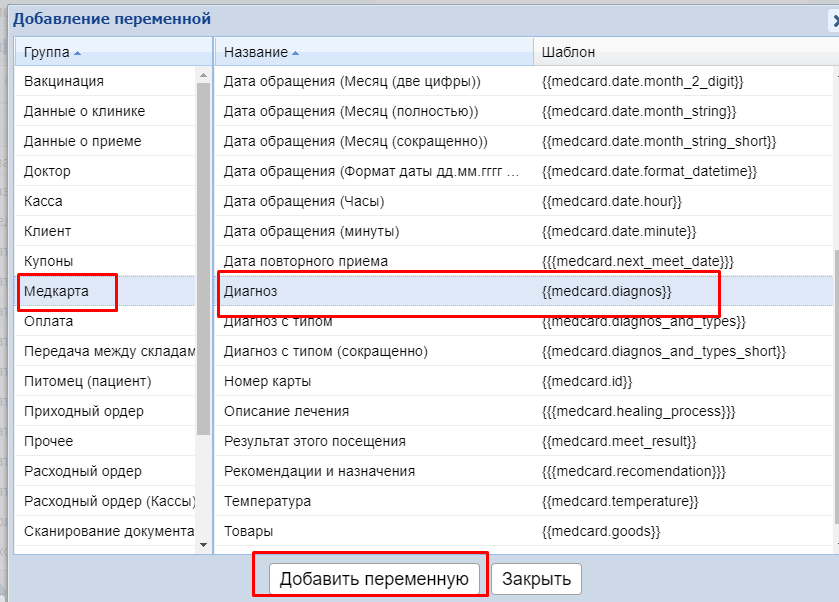Select the Вакцинация group
Viewport: 839px width, 602px height.
tap(64, 81)
